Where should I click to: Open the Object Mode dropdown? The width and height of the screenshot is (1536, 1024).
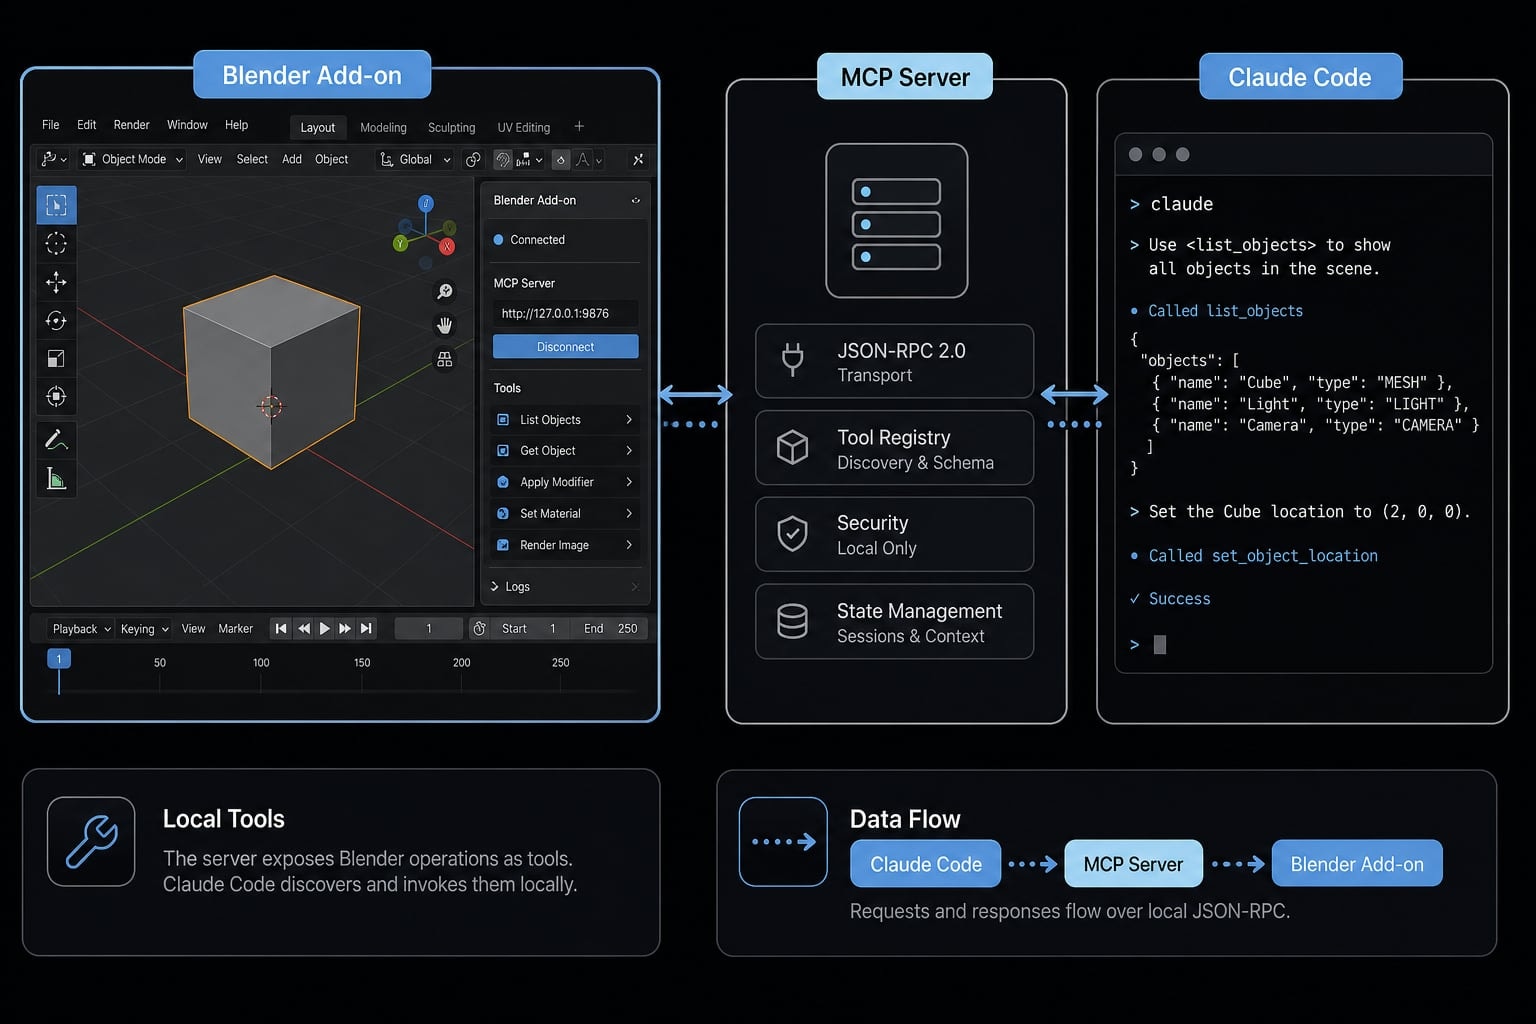point(132,159)
